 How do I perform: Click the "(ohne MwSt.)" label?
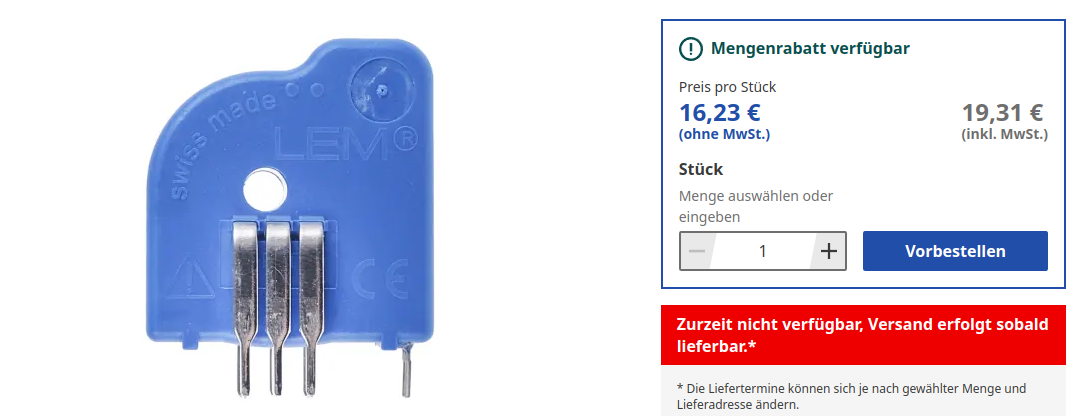(x=725, y=134)
